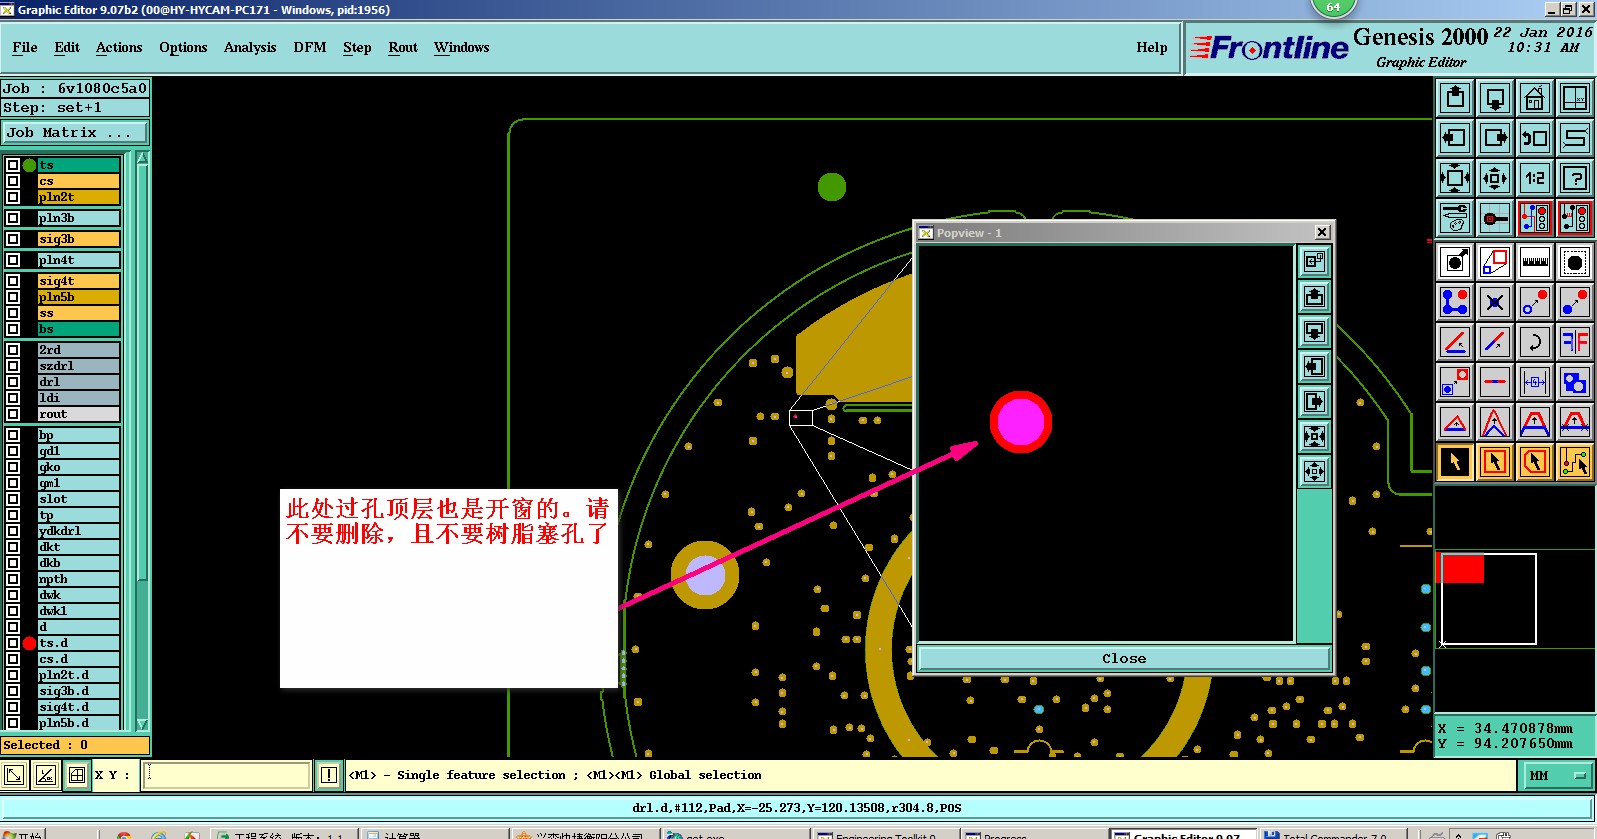Open the Actions menu

[x=119, y=47]
